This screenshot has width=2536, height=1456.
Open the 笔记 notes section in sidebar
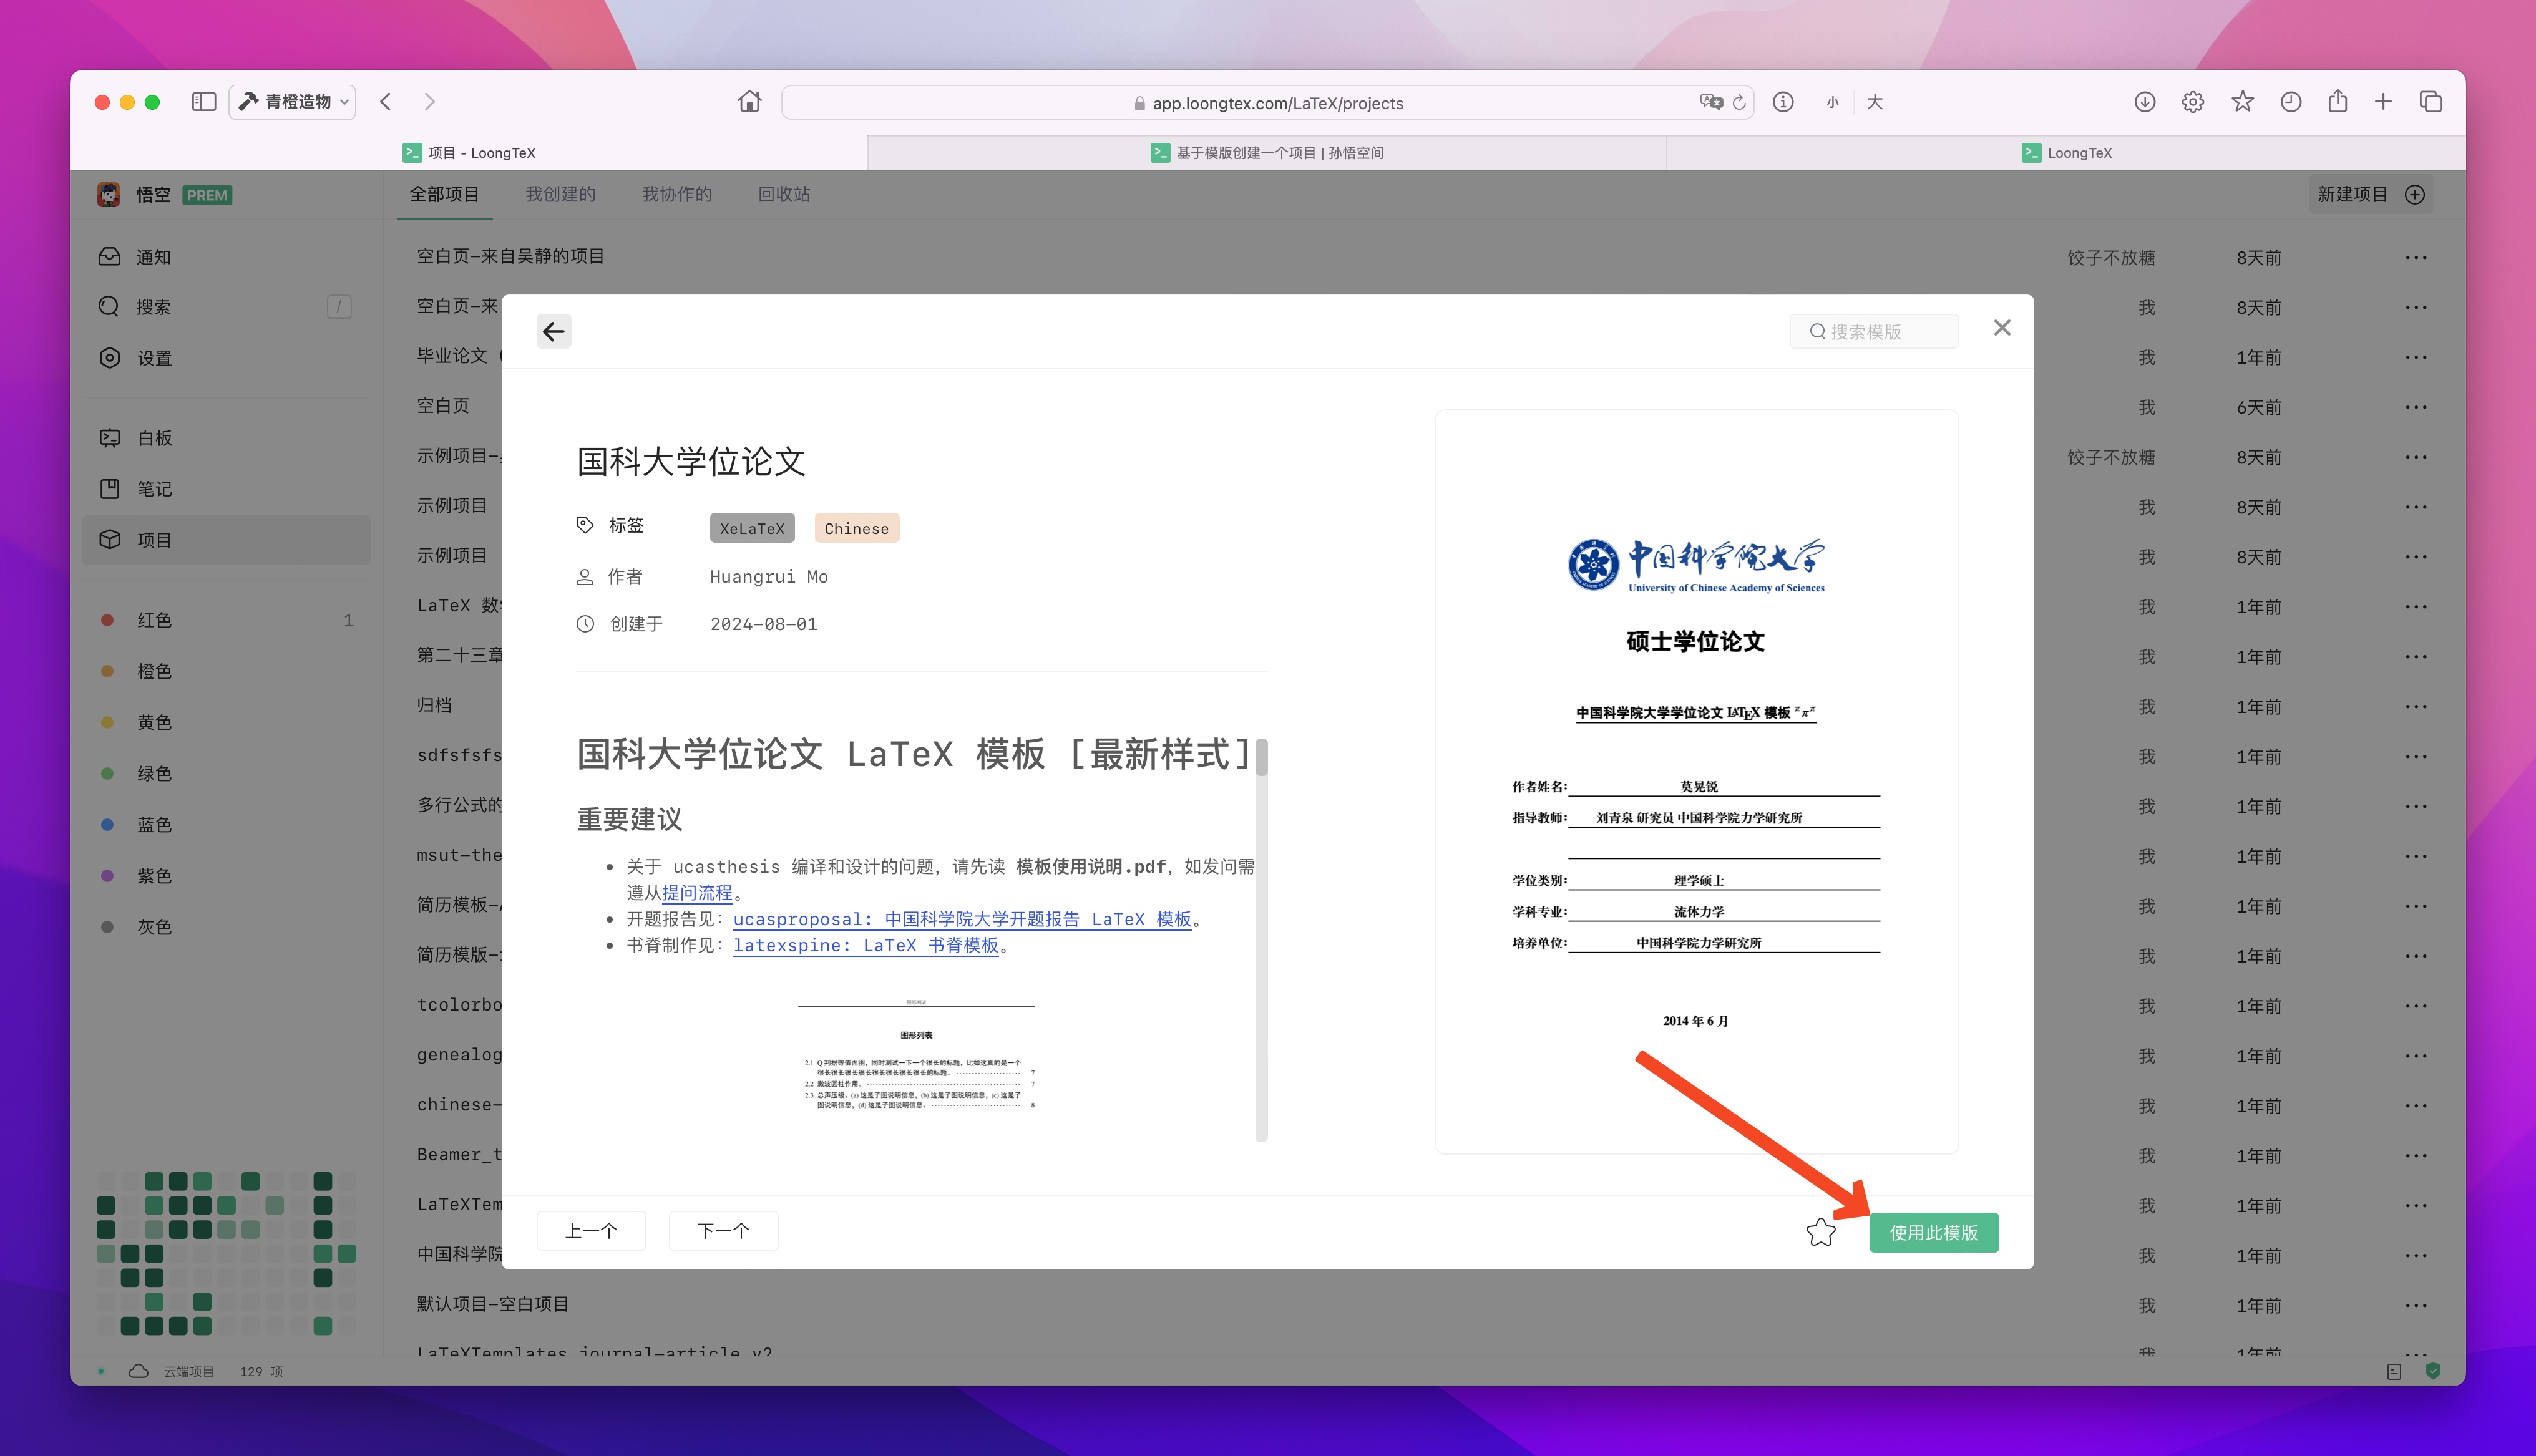[x=155, y=489]
